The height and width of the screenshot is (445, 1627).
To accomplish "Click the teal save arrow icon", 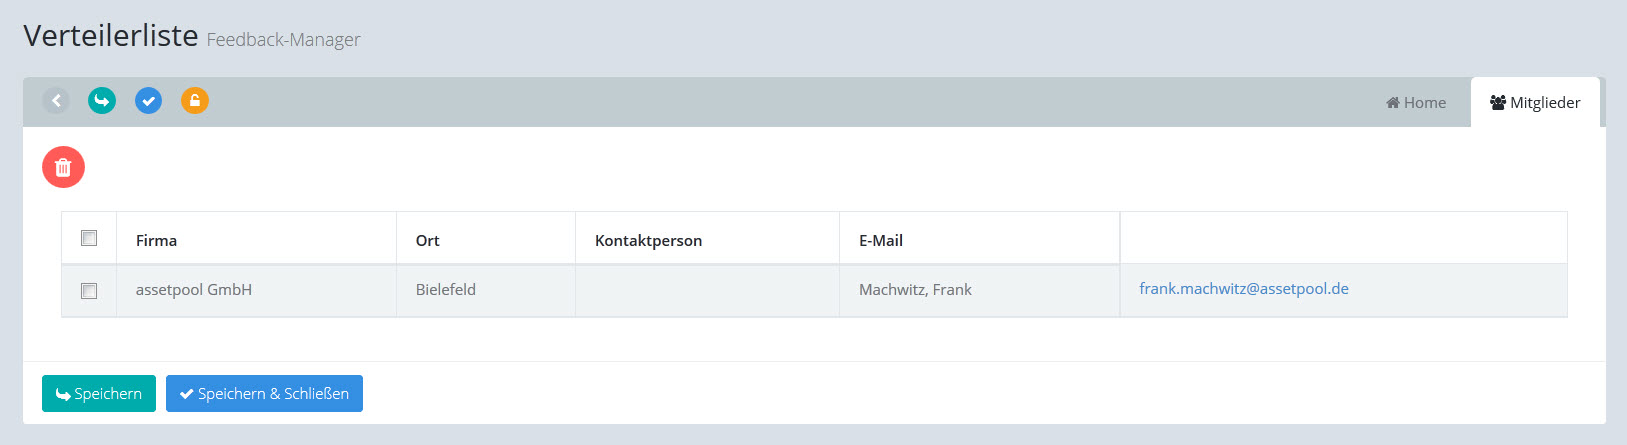I will coord(102,100).
